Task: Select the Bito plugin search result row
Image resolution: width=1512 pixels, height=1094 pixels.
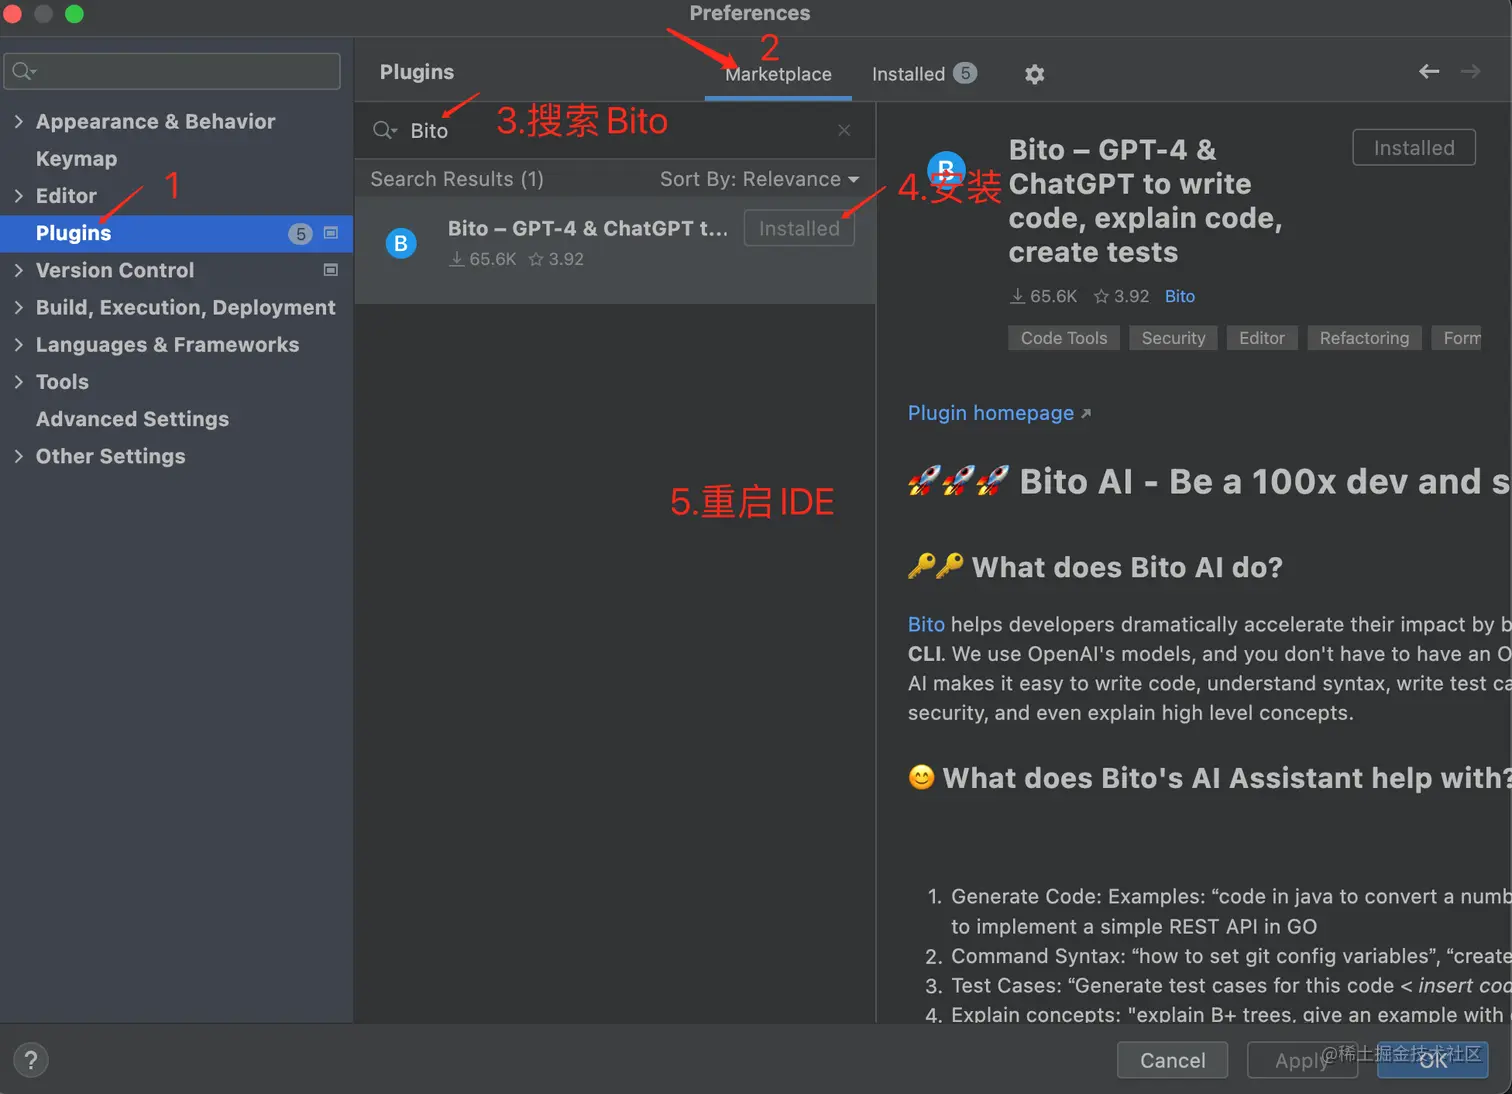Action: pos(615,249)
